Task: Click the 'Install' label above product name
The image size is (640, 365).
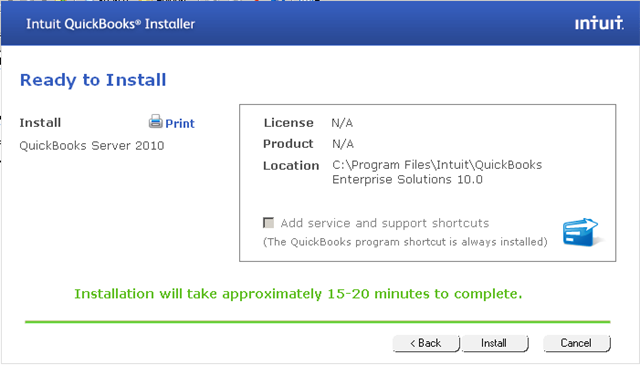Action: (40, 122)
